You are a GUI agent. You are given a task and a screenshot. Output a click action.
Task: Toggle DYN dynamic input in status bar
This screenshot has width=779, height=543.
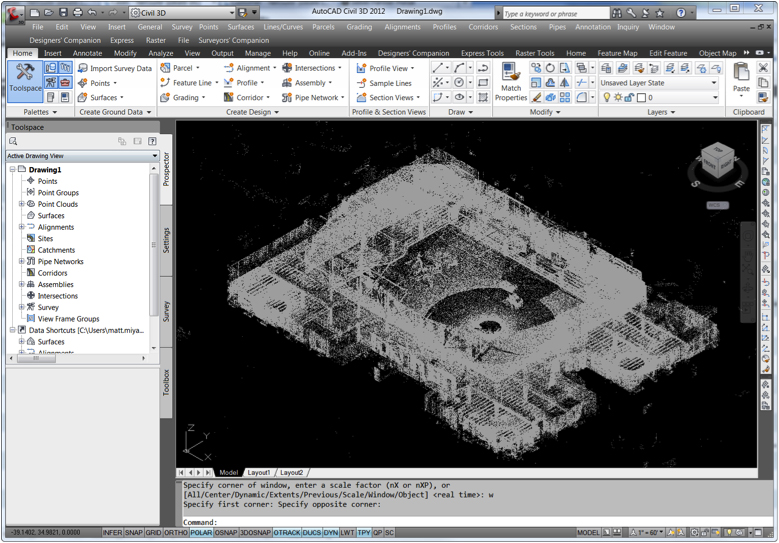330,533
